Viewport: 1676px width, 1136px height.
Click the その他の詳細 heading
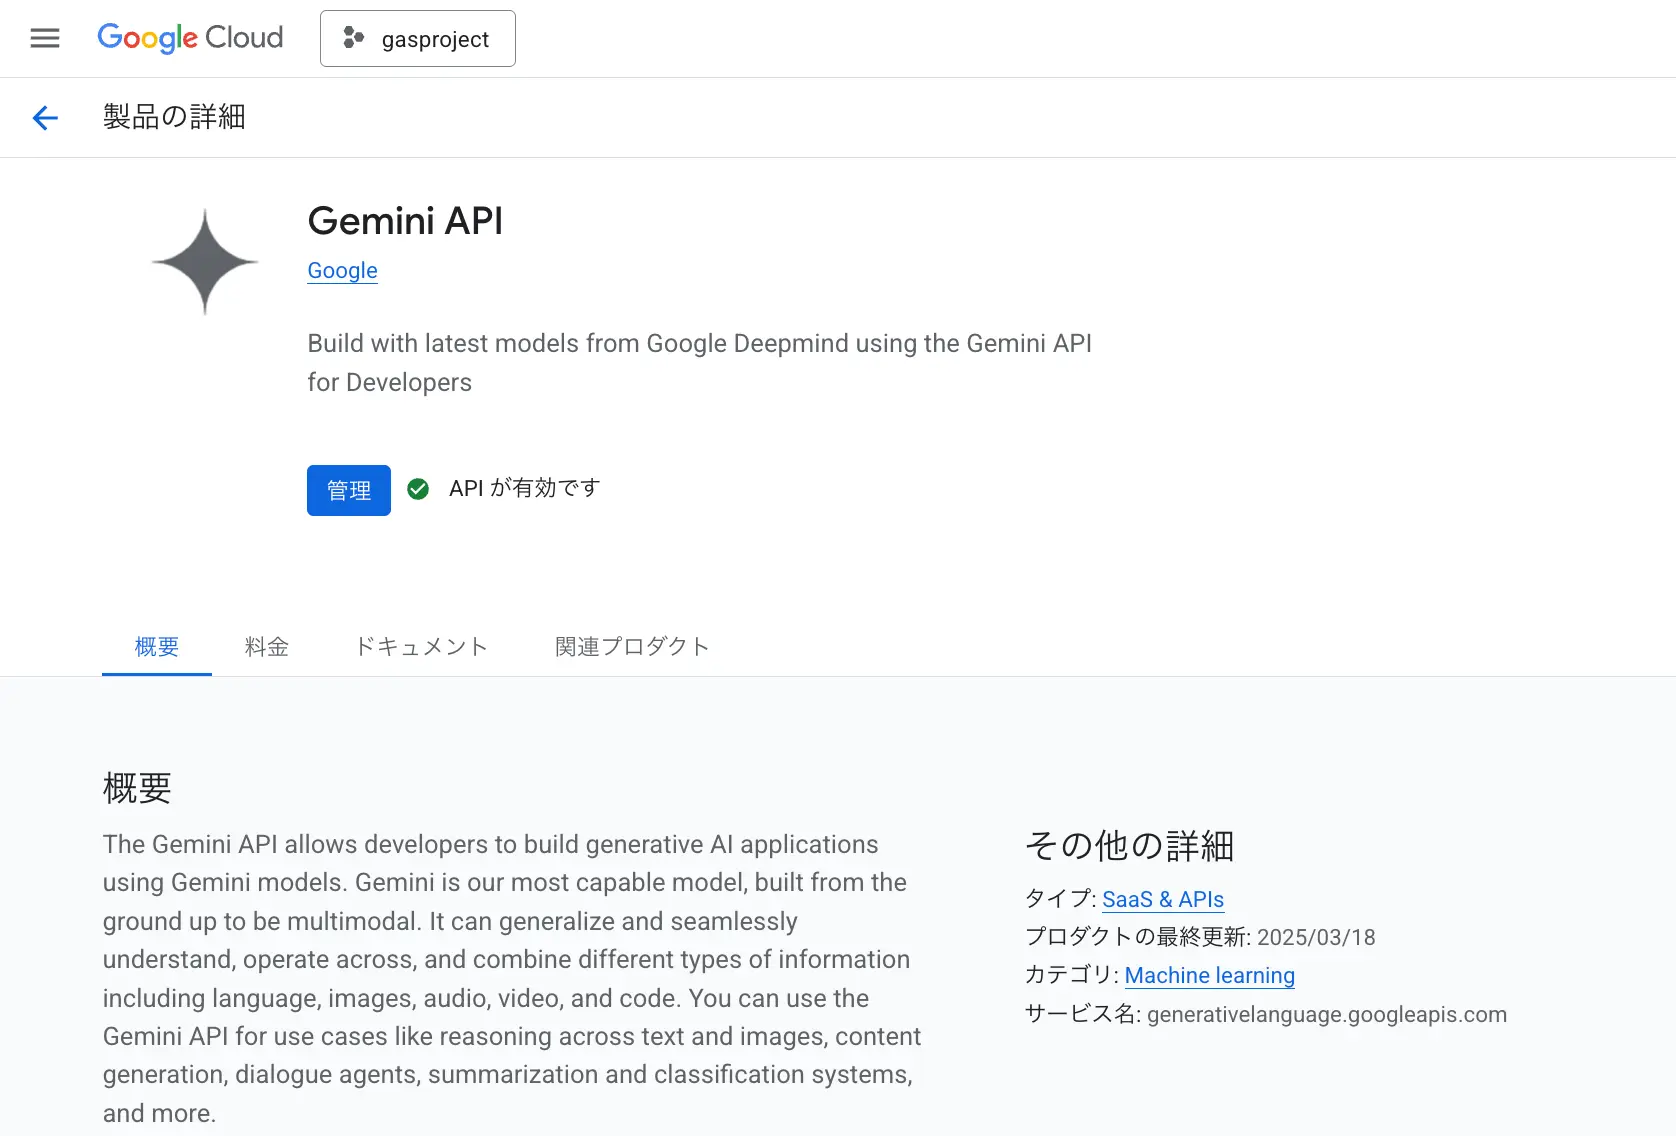point(1130,846)
